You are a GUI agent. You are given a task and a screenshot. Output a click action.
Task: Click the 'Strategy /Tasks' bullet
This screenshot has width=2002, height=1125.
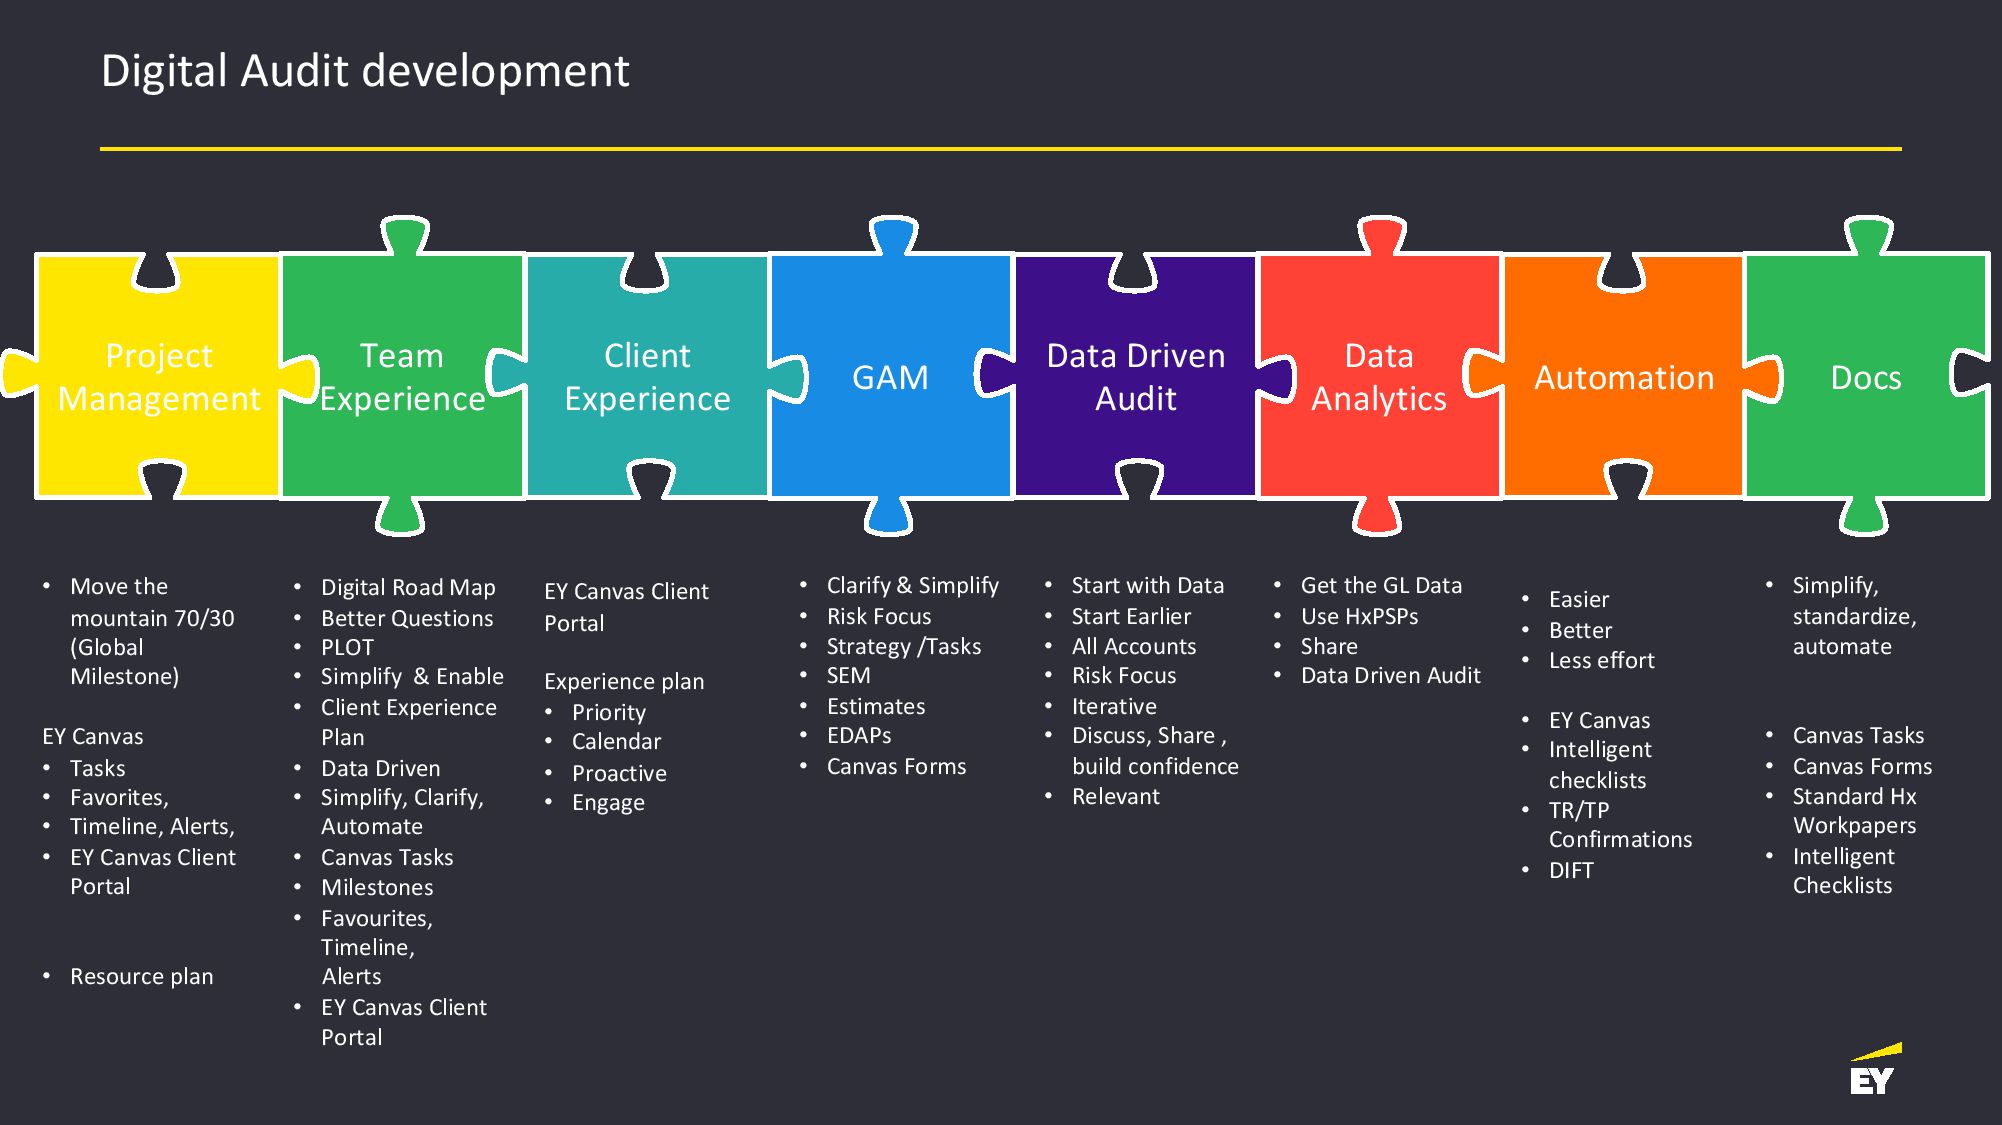903,646
